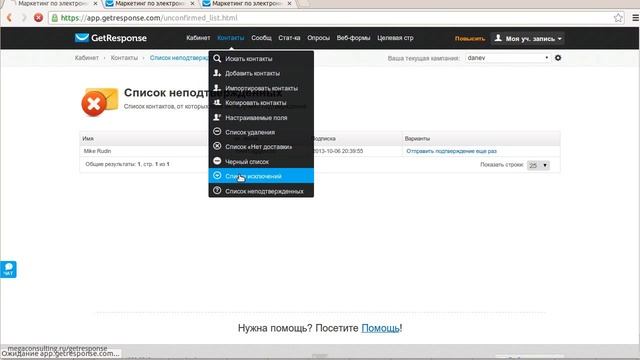
Task: Select 'Копировать контакты' menu entry
Action: click(x=261, y=103)
